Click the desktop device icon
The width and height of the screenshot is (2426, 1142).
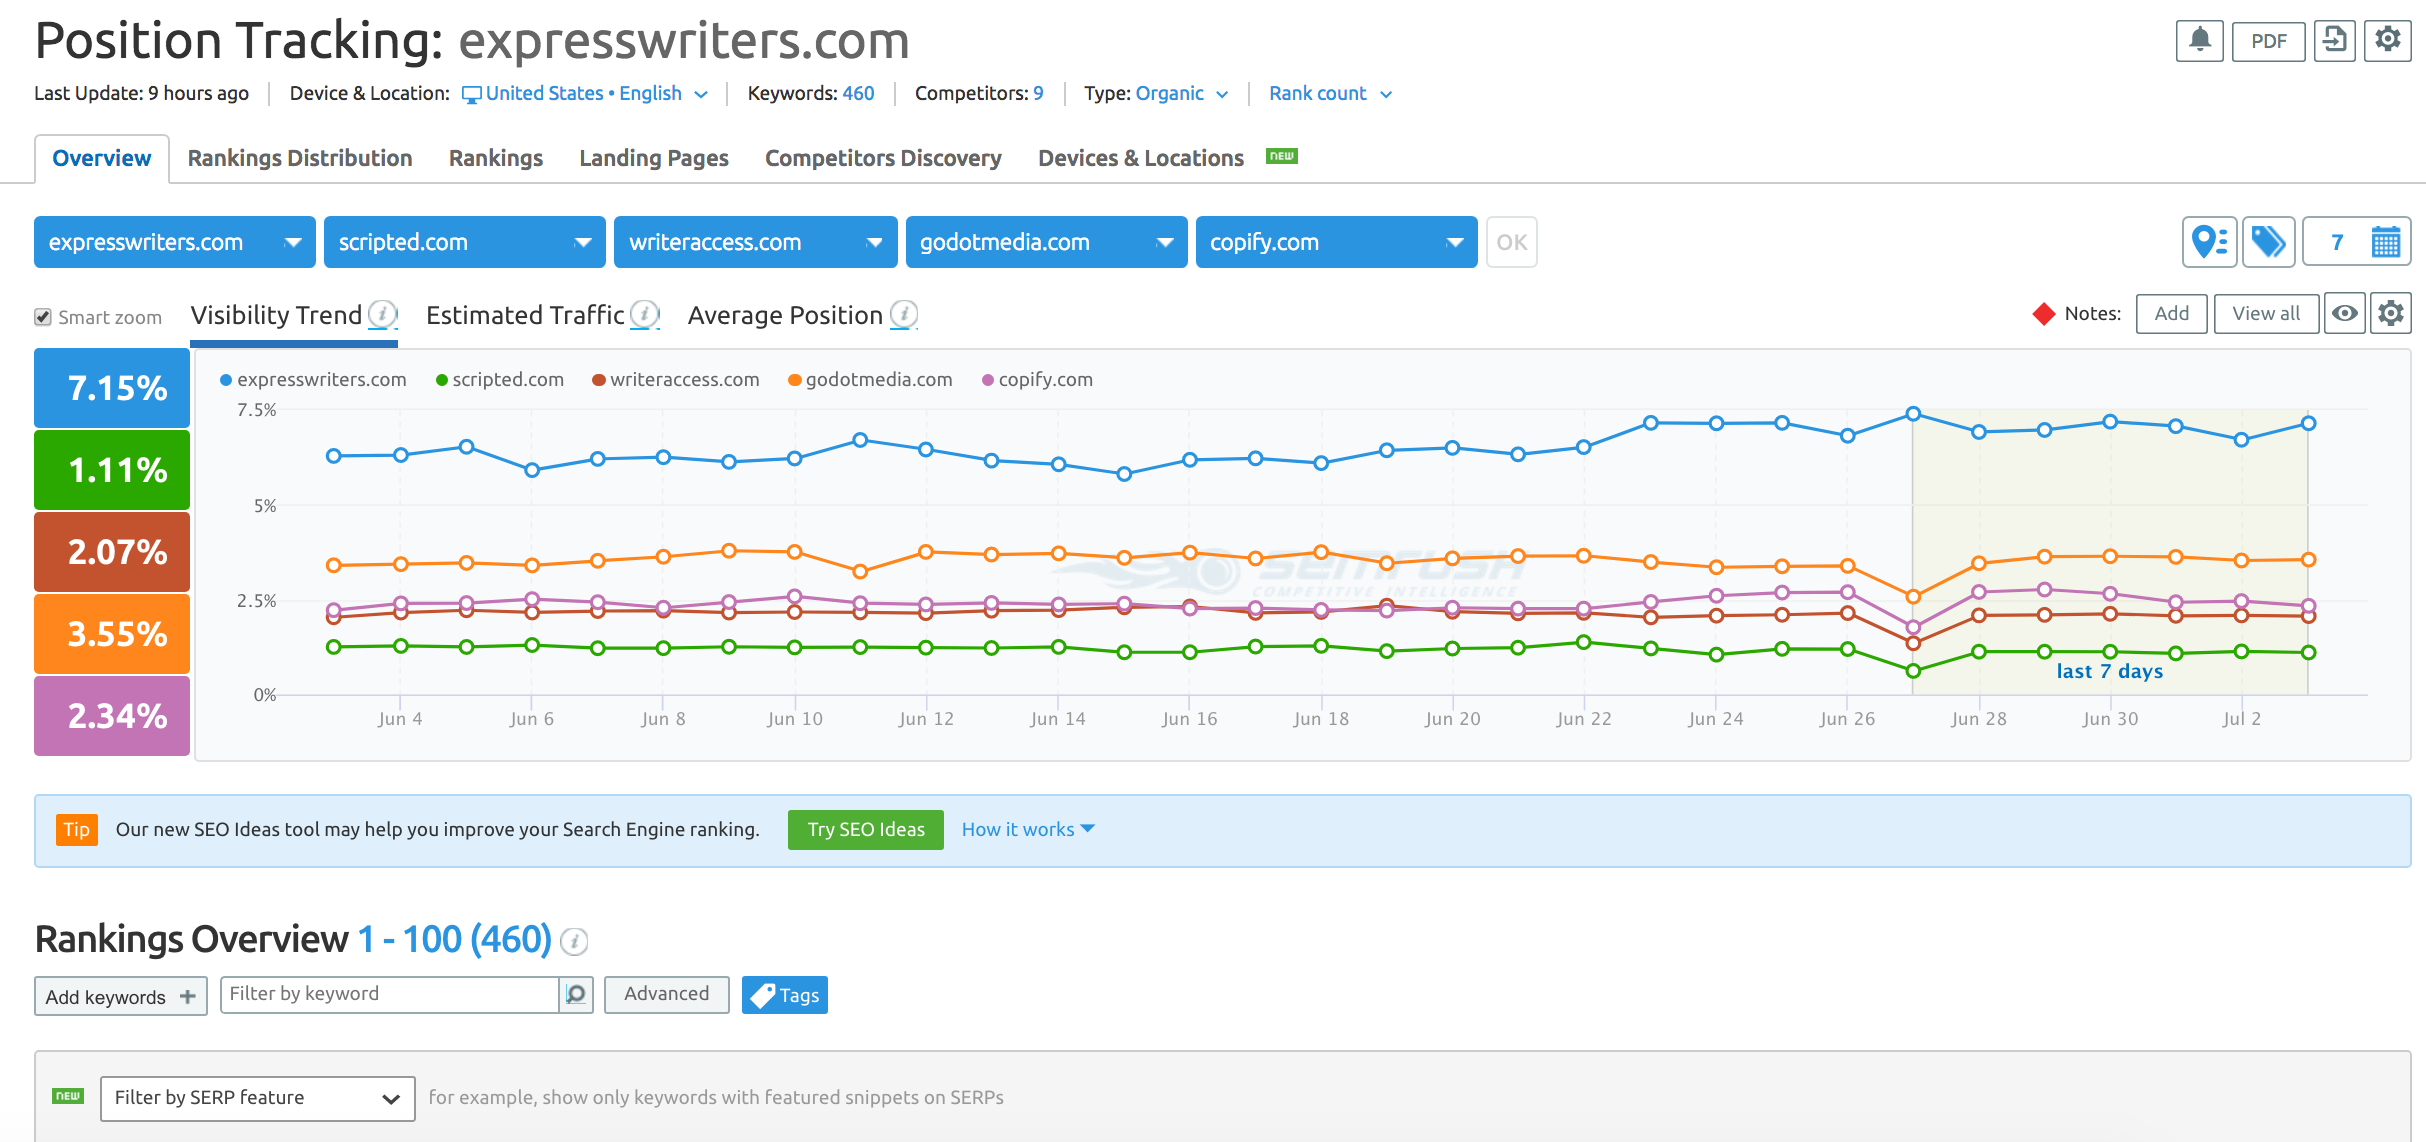tap(471, 95)
